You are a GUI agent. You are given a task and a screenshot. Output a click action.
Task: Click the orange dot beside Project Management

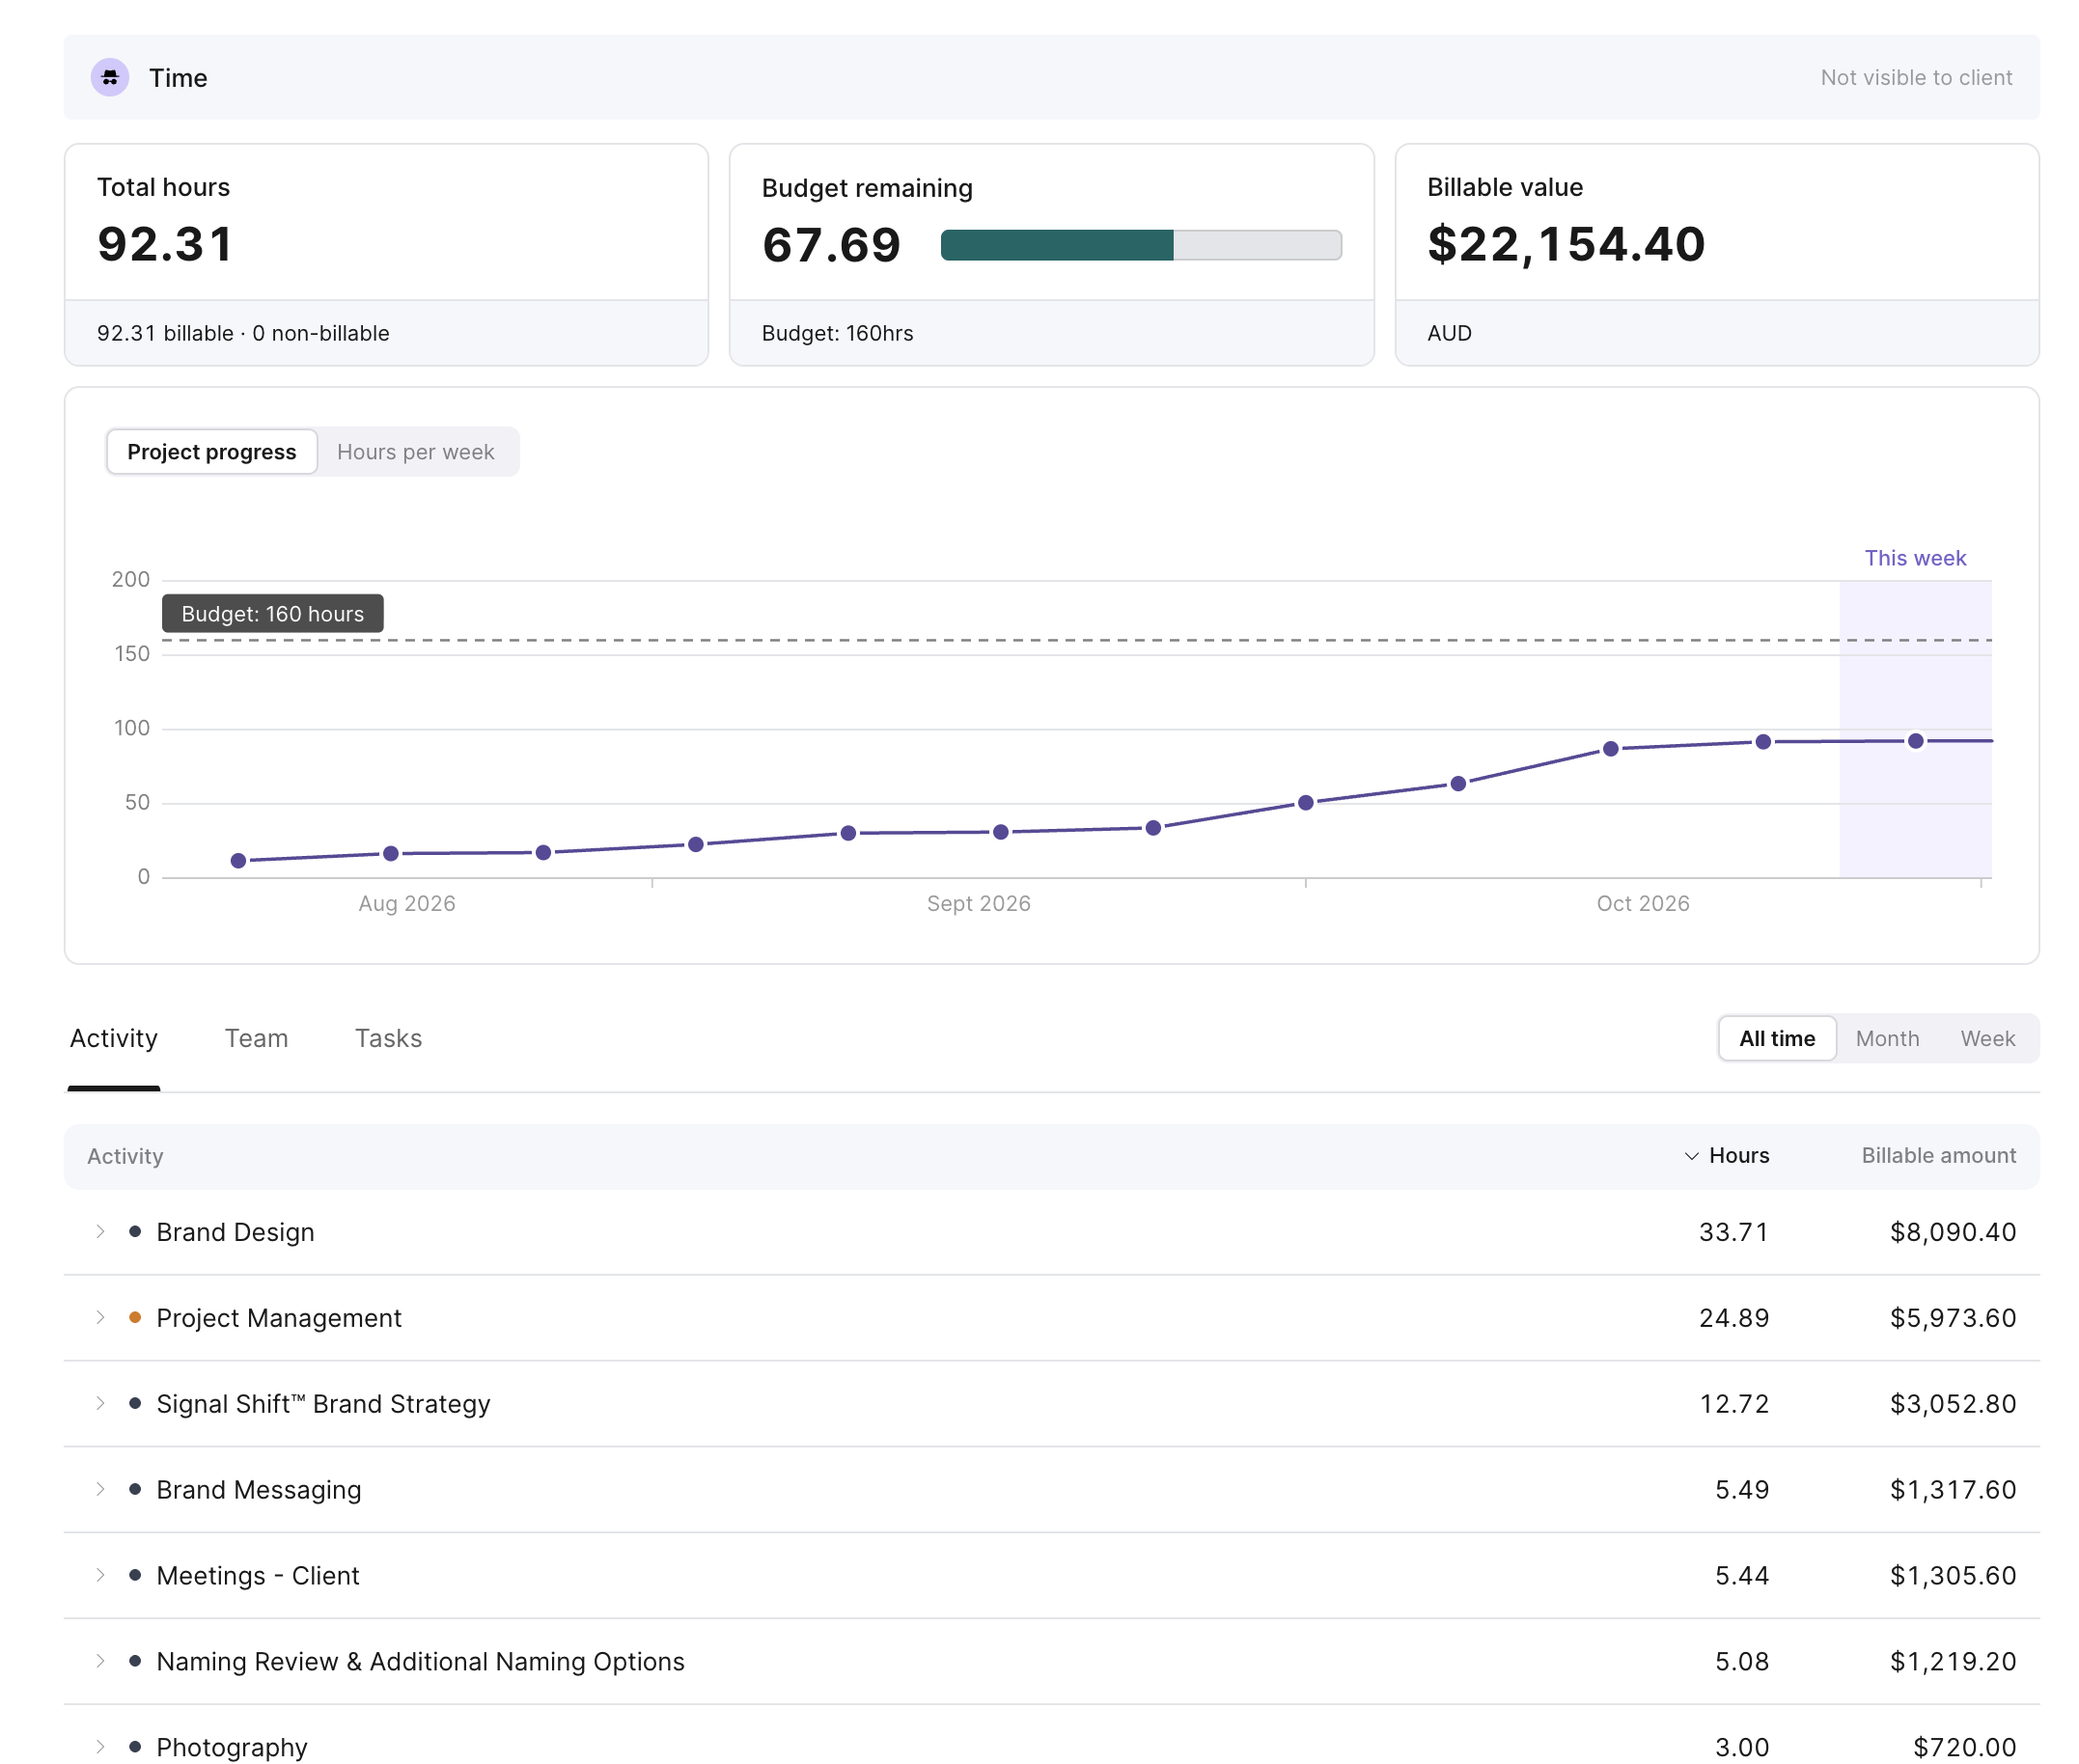pyautogui.click(x=135, y=1317)
